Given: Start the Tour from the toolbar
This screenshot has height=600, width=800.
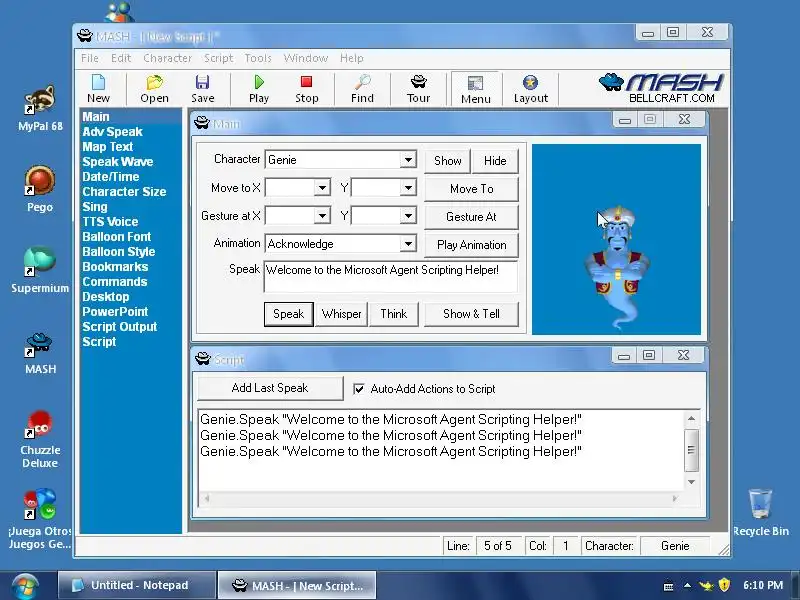Looking at the screenshot, I should 418,89.
